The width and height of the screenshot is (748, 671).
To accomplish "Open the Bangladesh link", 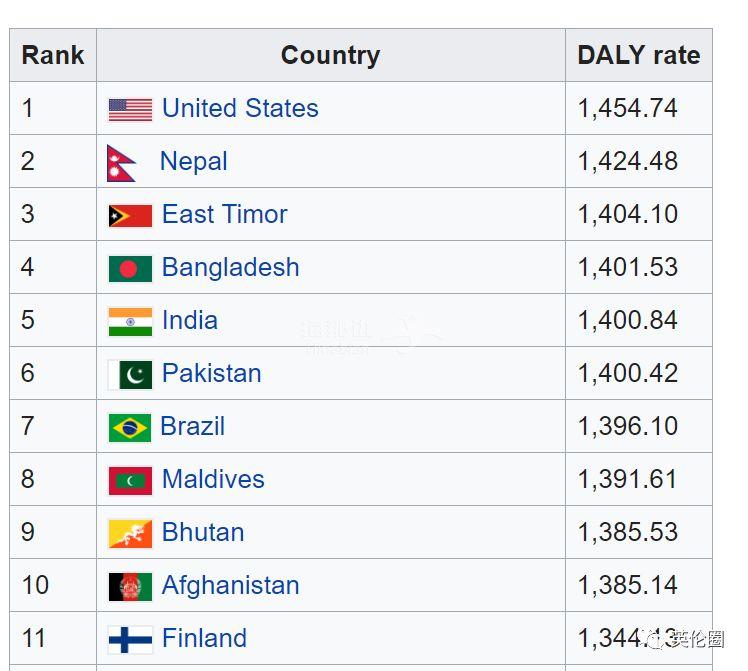I will 230,268.
